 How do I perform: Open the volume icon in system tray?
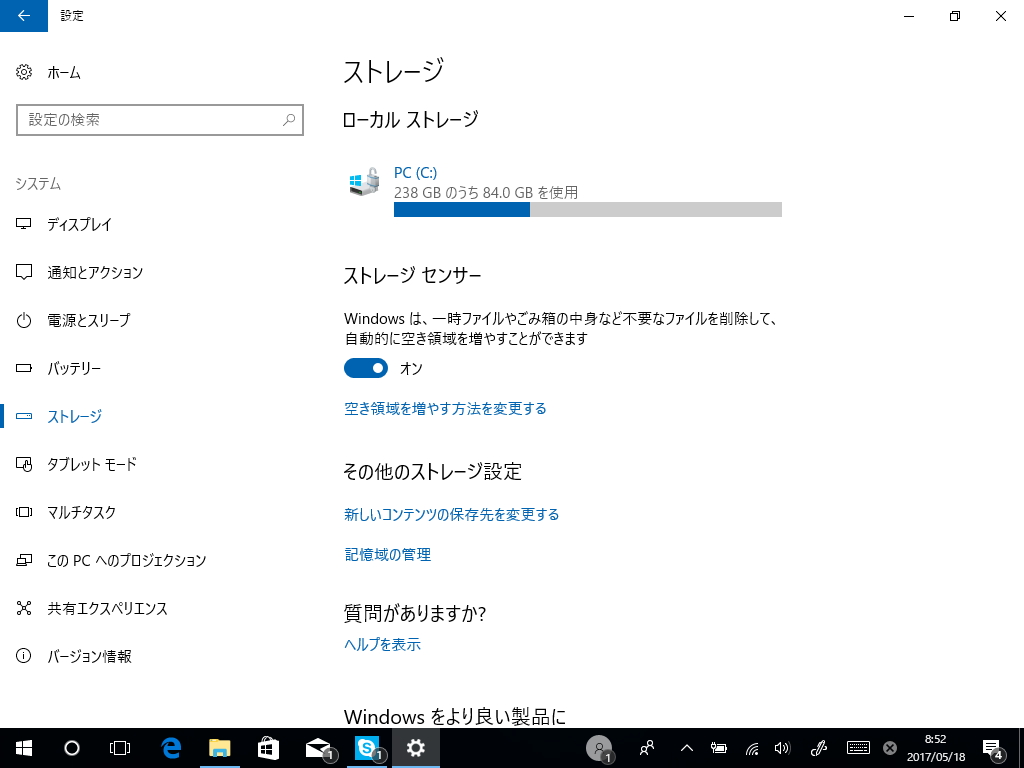click(x=781, y=747)
